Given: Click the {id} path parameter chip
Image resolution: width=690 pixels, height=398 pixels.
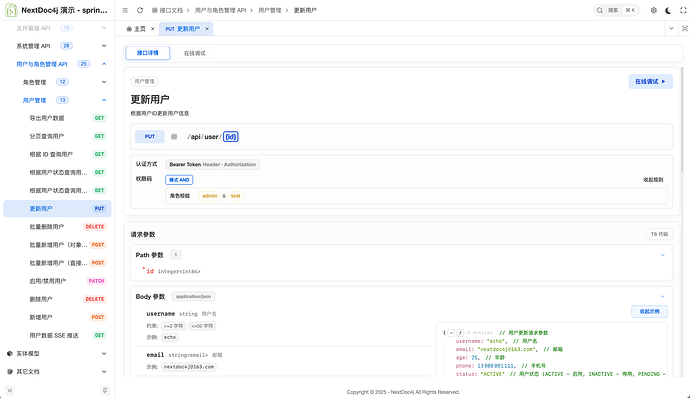Looking at the screenshot, I should [x=231, y=136].
